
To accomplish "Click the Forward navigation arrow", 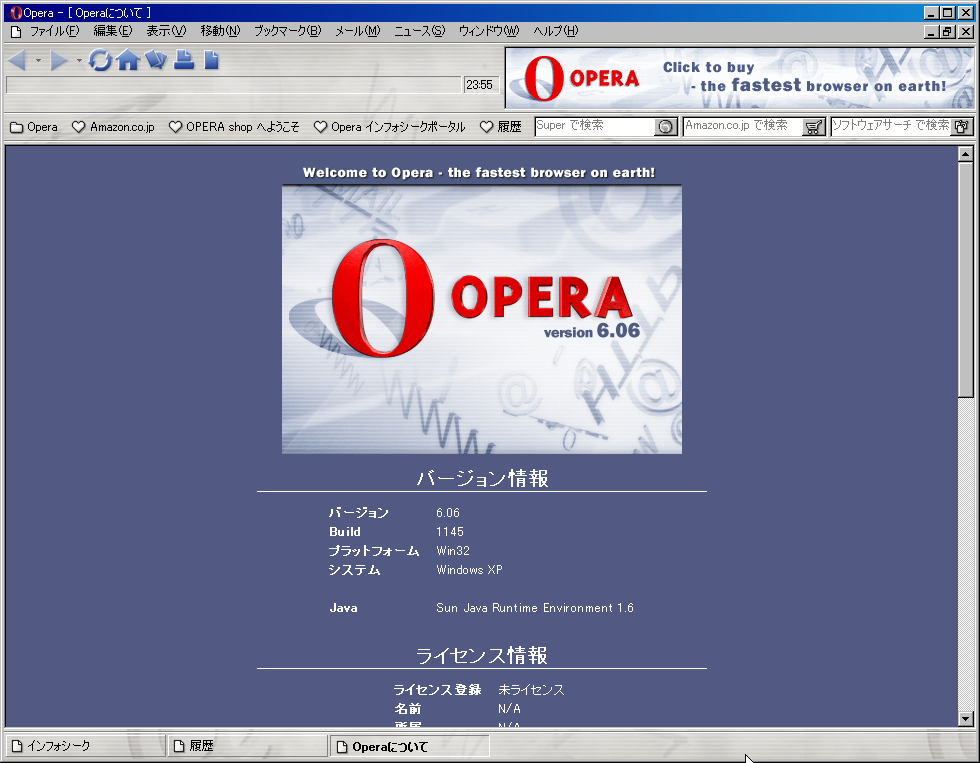I will [x=59, y=61].
